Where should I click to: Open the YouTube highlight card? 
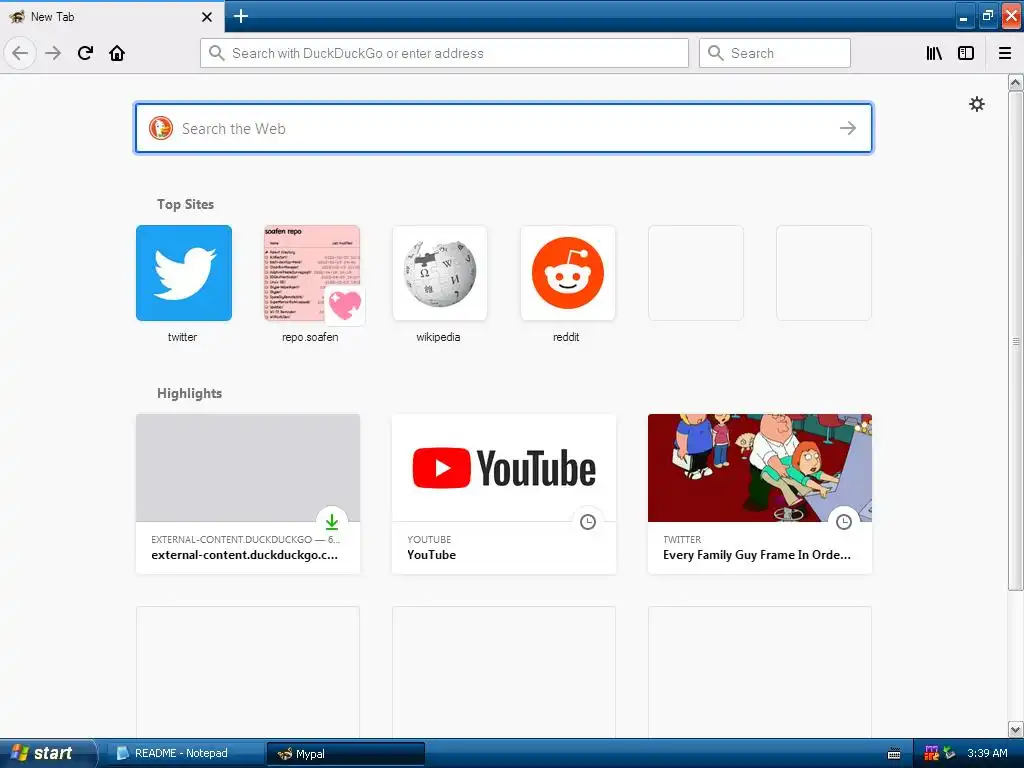[x=504, y=494]
